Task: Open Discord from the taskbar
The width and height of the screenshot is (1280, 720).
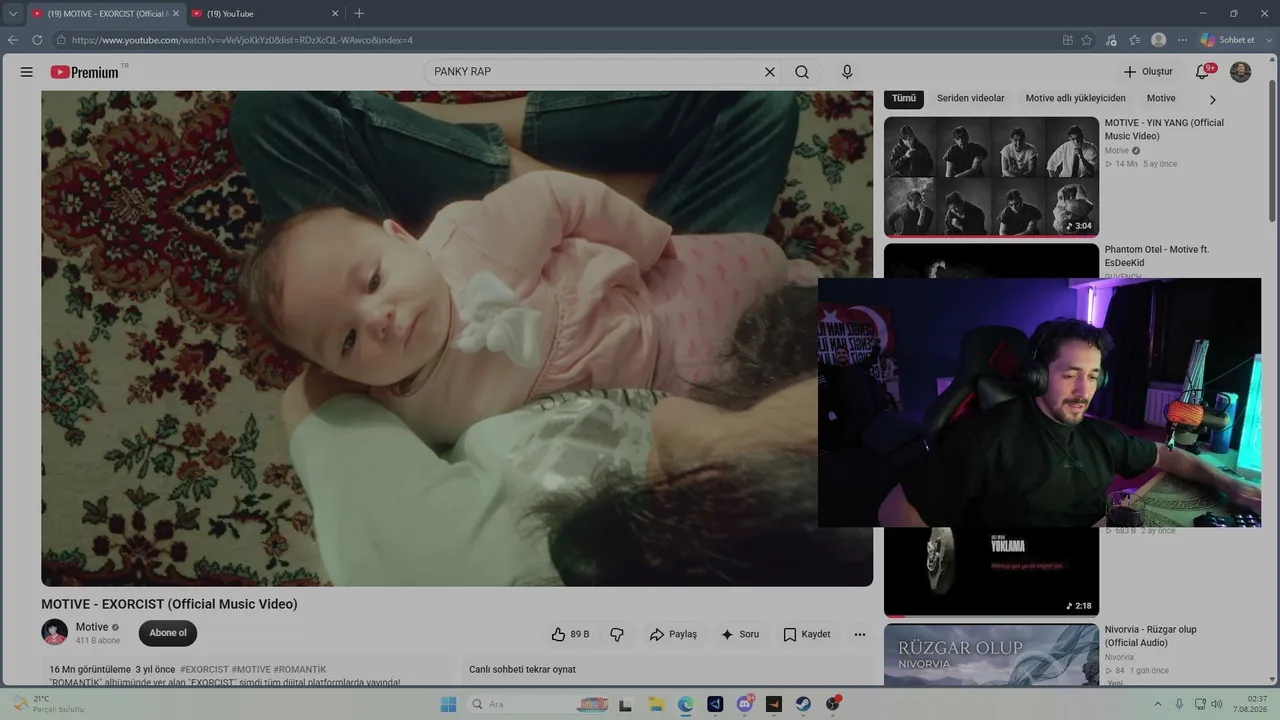Action: pyautogui.click(x=744, y=704)
